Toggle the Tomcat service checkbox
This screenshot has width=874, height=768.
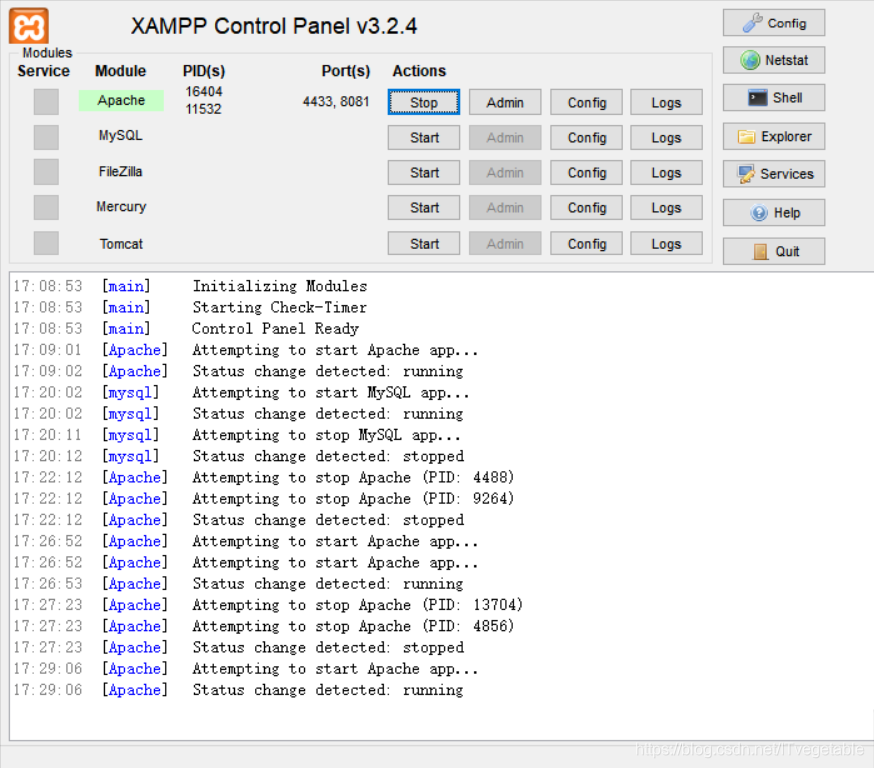[x=46, y=244]
